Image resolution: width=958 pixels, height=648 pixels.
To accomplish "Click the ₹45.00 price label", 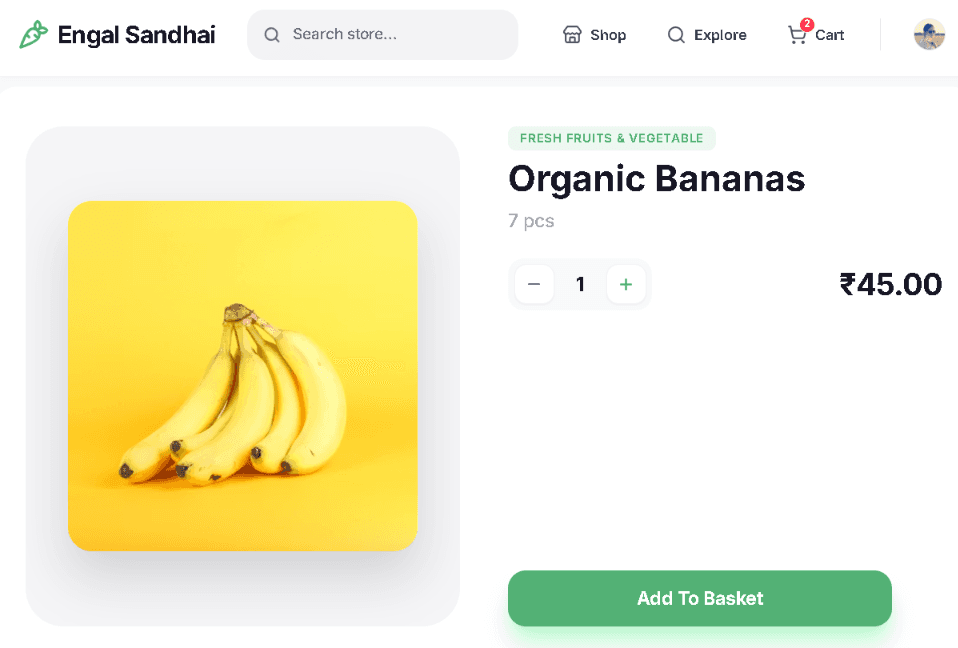I will [x=891, y=284].
